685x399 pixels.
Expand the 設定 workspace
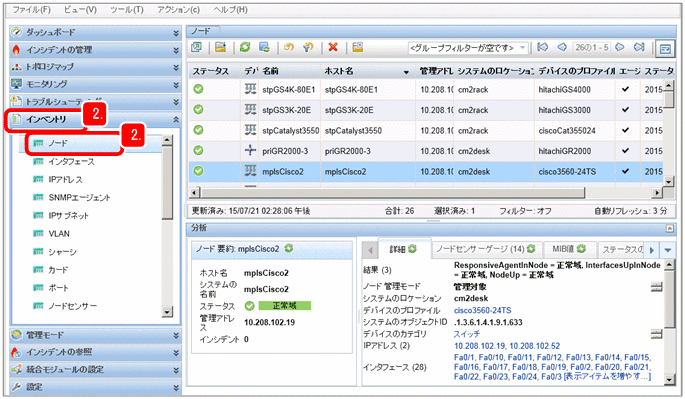coord(176,387)
